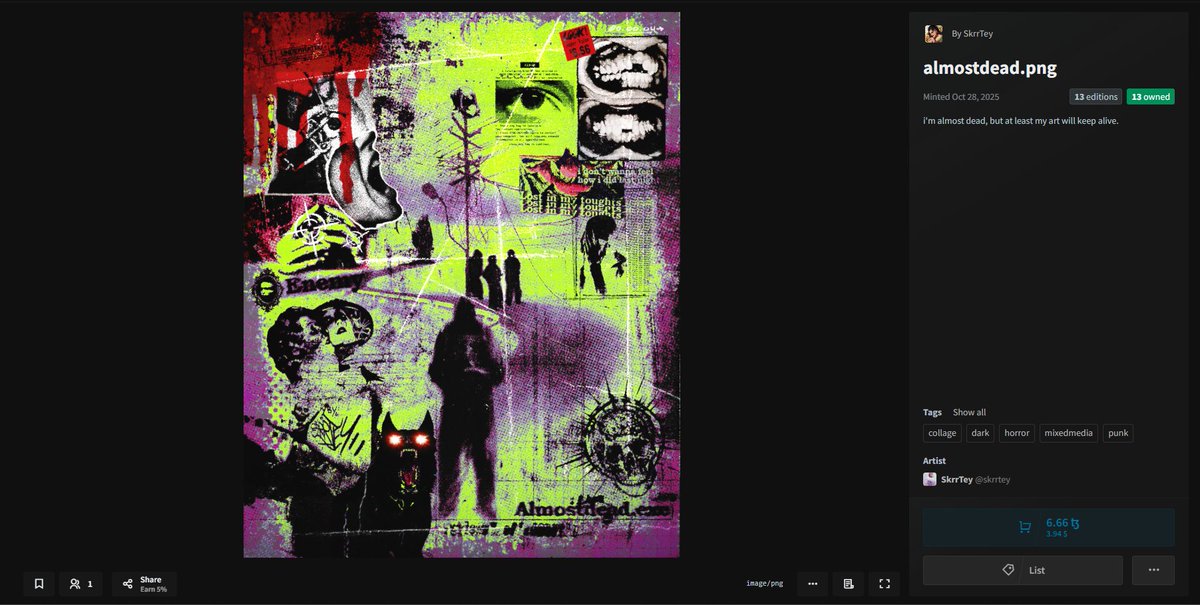Click the image/png file type label
1200x605 pixels.
[763, 584]
